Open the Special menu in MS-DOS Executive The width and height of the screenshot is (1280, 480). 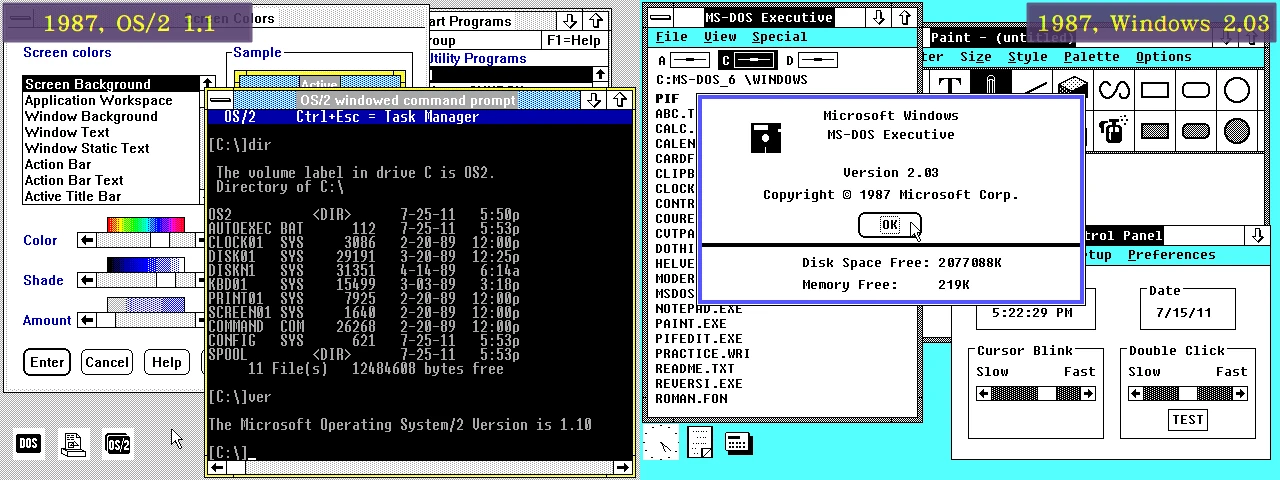click(x=779, y=37)
